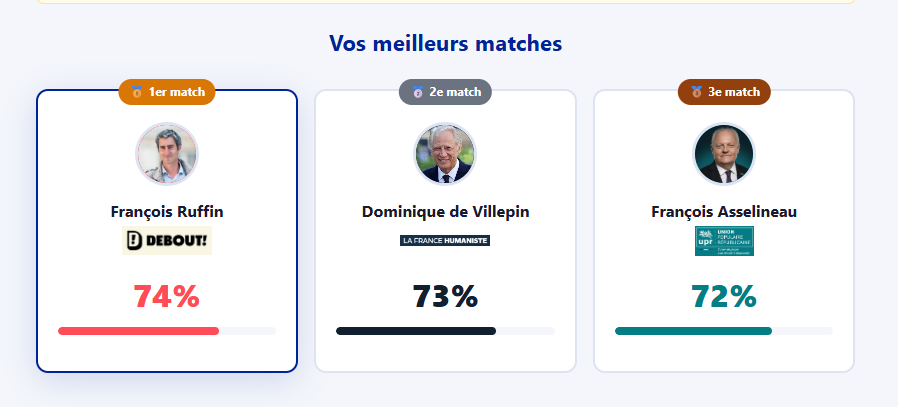Image resolution: width=898 pixels, height=407 pixels.
Task: Click the Vos meilleurs matches heading
Action: coord(446,44)
